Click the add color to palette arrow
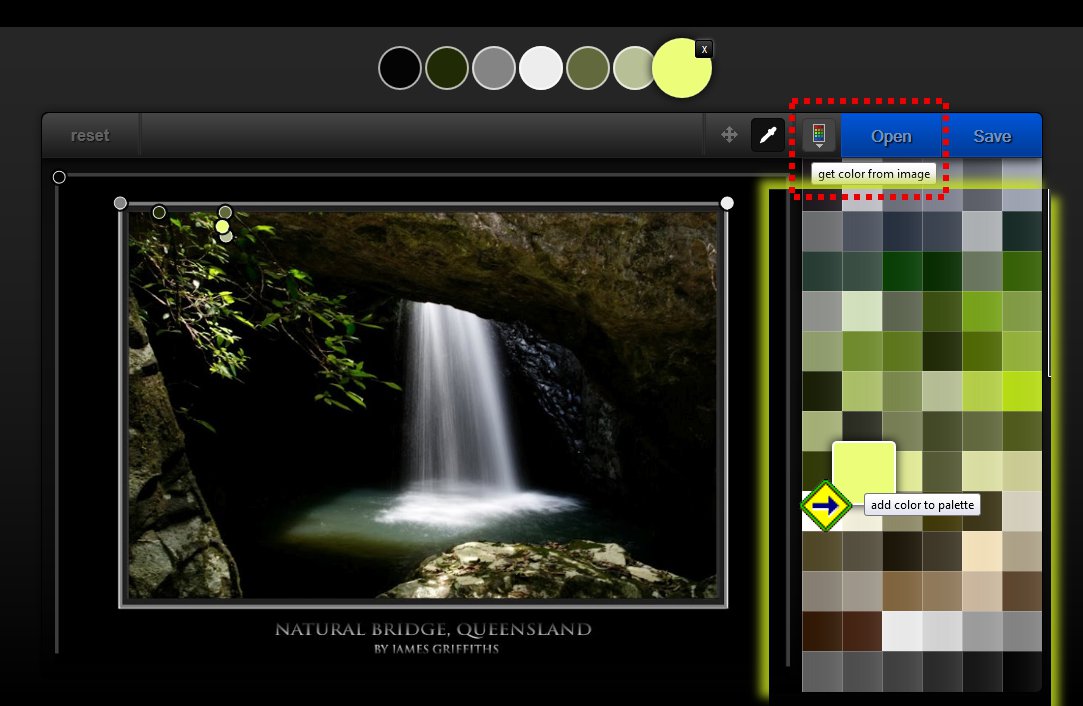 point(826,506)
